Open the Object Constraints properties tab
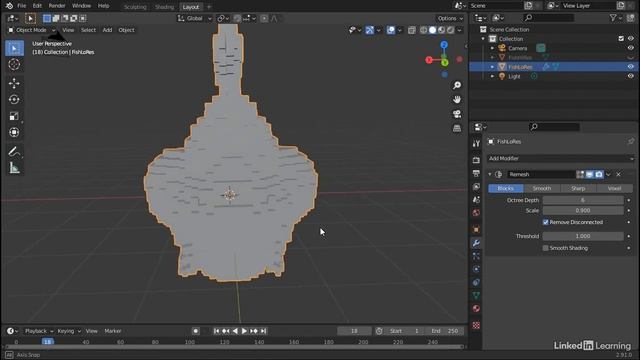 [476, 282]
